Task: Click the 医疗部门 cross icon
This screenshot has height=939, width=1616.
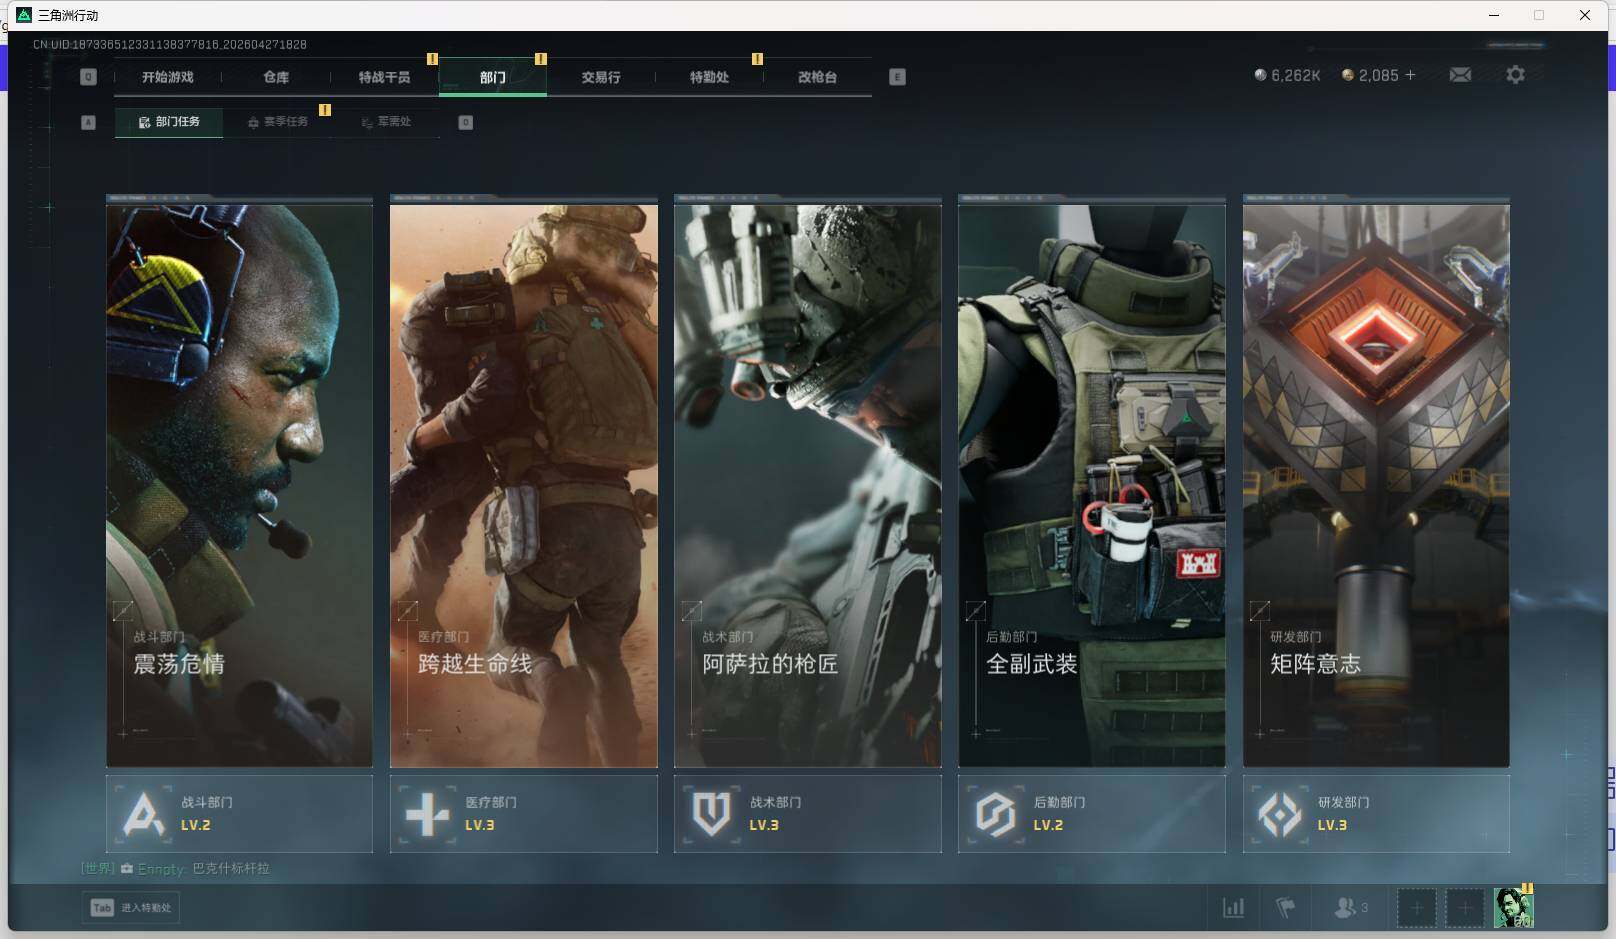Action: point(427,814)
